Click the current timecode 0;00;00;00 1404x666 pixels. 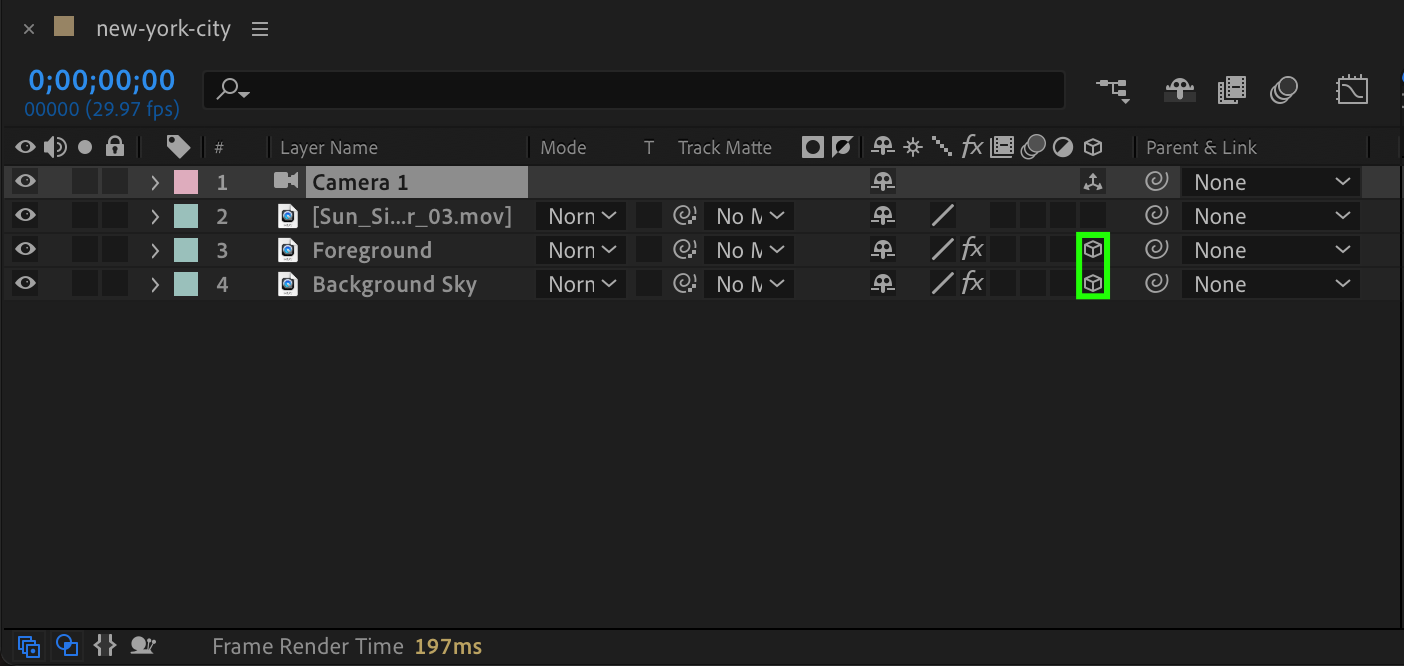coord(101,80)
